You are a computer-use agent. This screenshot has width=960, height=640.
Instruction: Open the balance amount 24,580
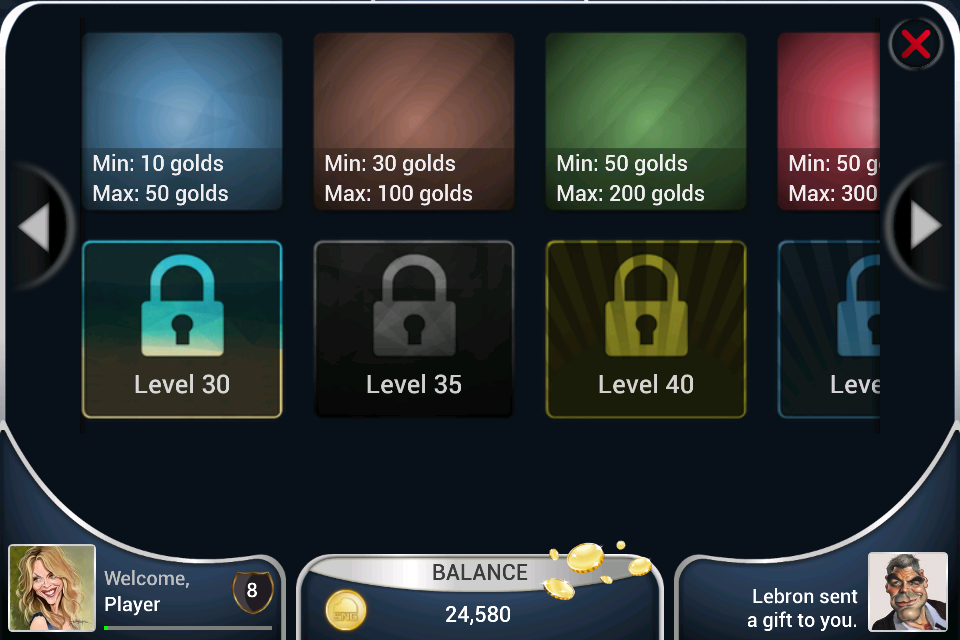coord(478,614)
